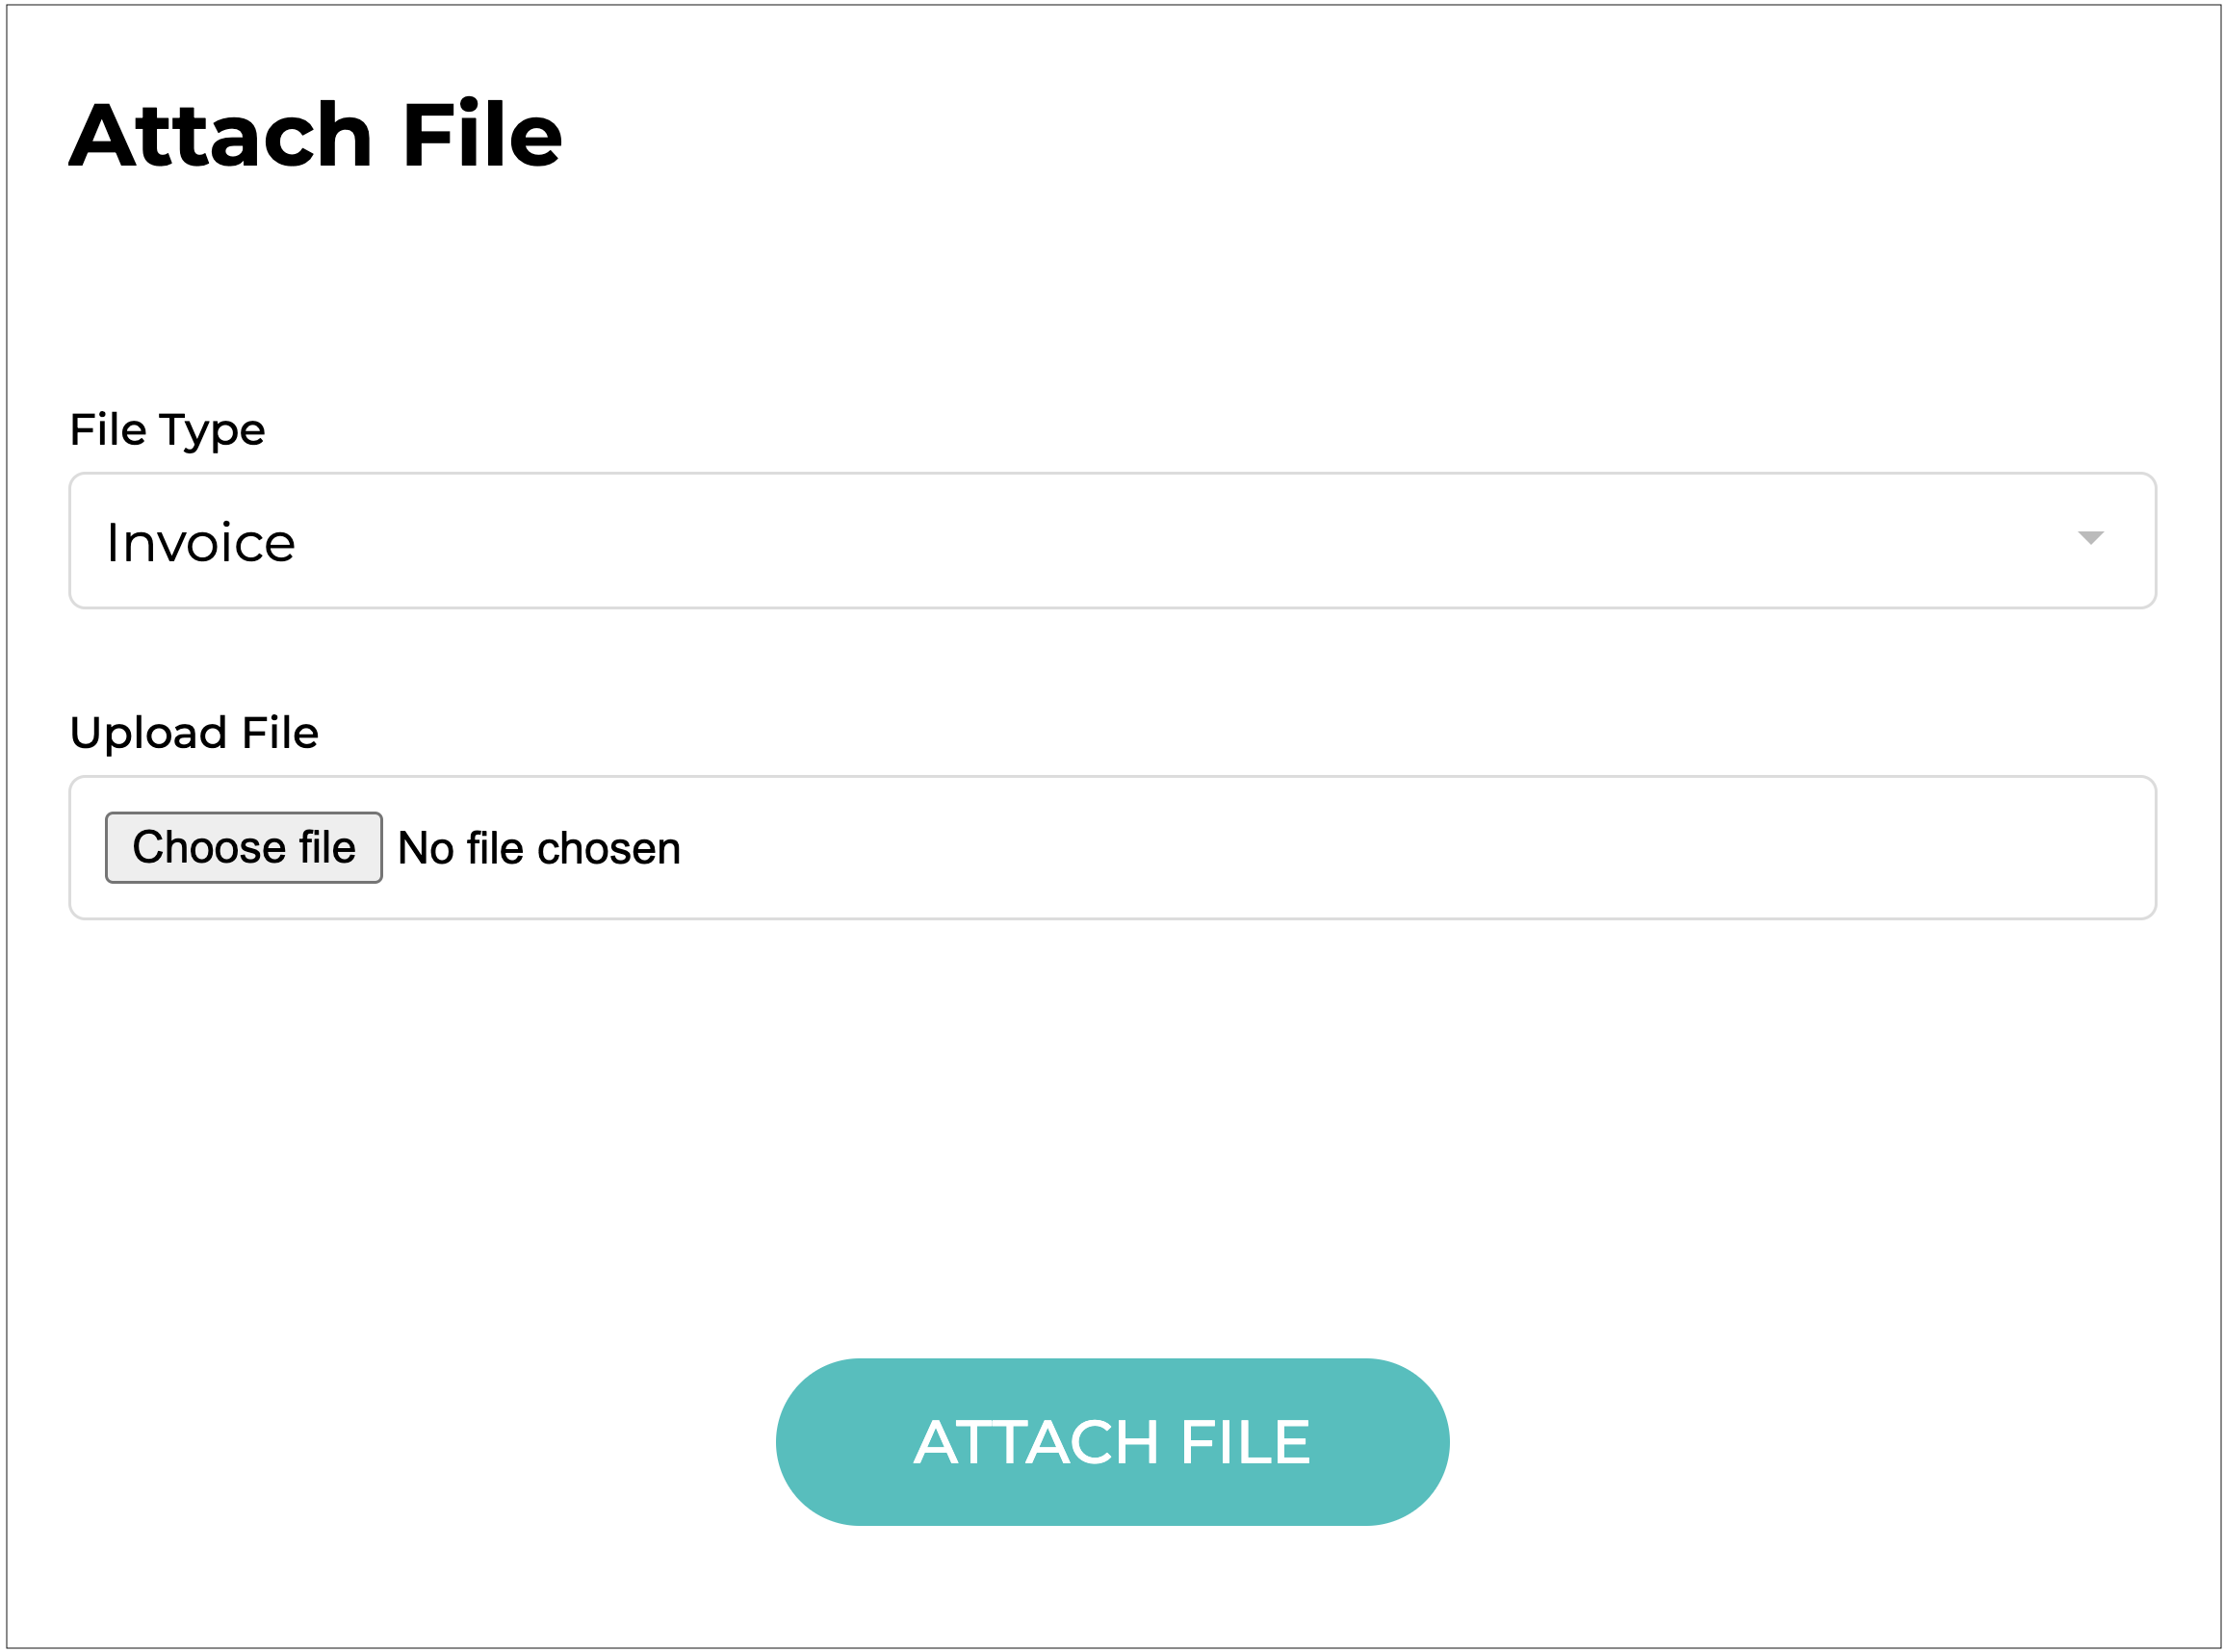
Task: Browse for a file via Choose file
Action: click(x=244, y=848)
